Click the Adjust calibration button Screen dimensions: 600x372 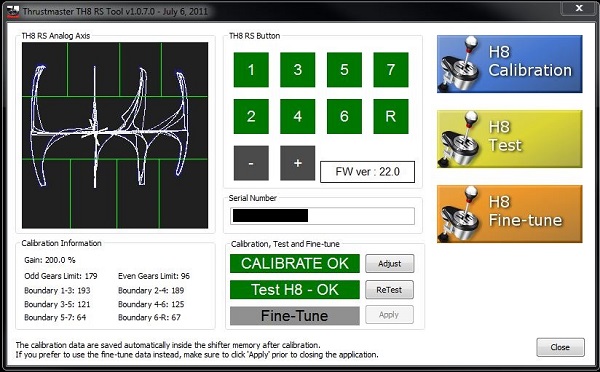click(x=390, y=264)
